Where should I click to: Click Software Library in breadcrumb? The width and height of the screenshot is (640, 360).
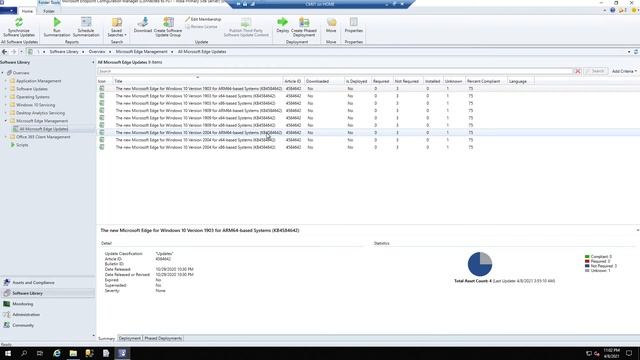click(64, 52)
